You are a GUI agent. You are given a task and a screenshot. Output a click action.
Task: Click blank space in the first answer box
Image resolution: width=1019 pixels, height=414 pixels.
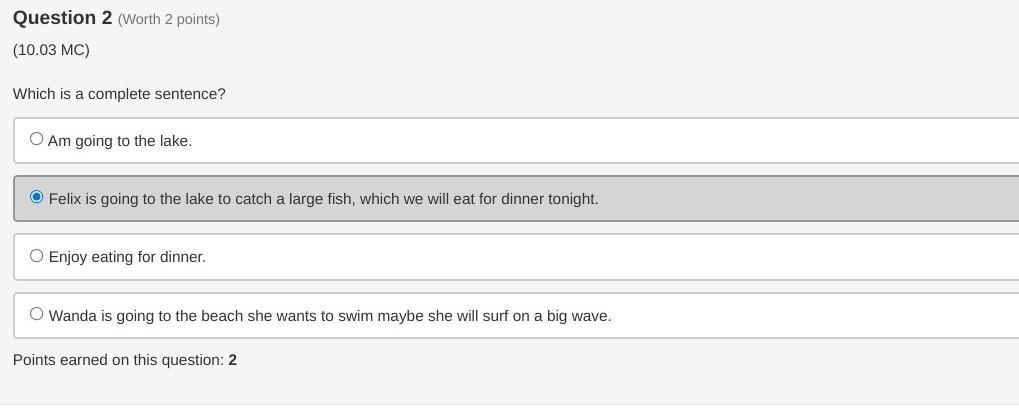600,141
